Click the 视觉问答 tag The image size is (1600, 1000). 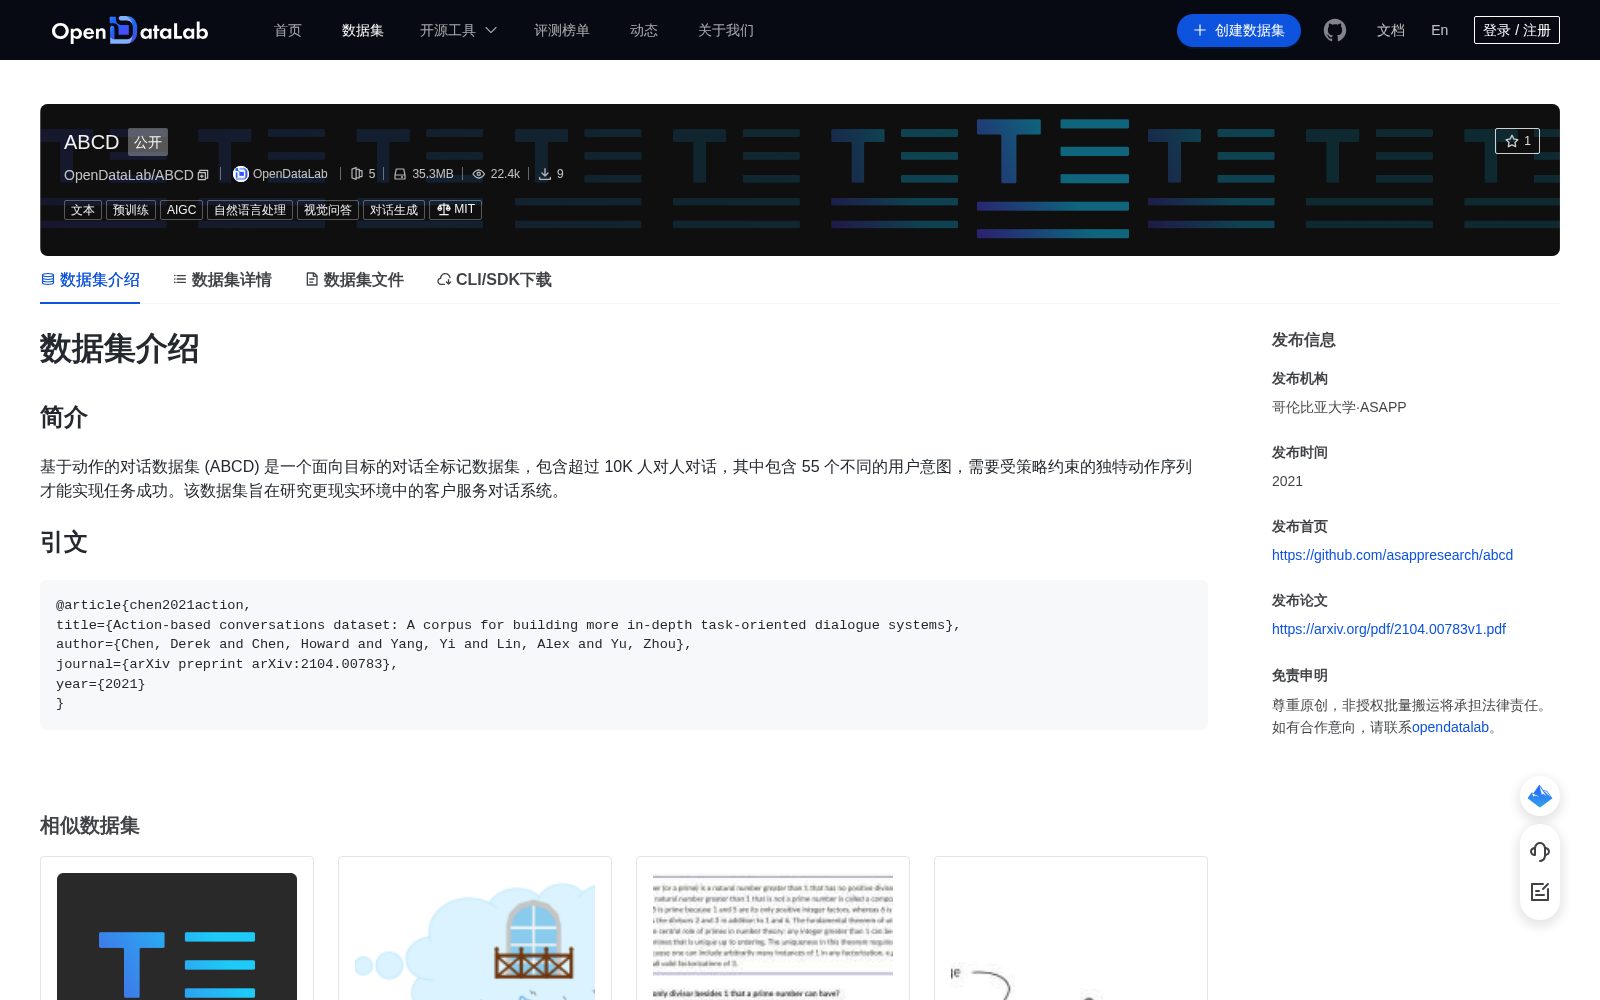coord(328,210)
